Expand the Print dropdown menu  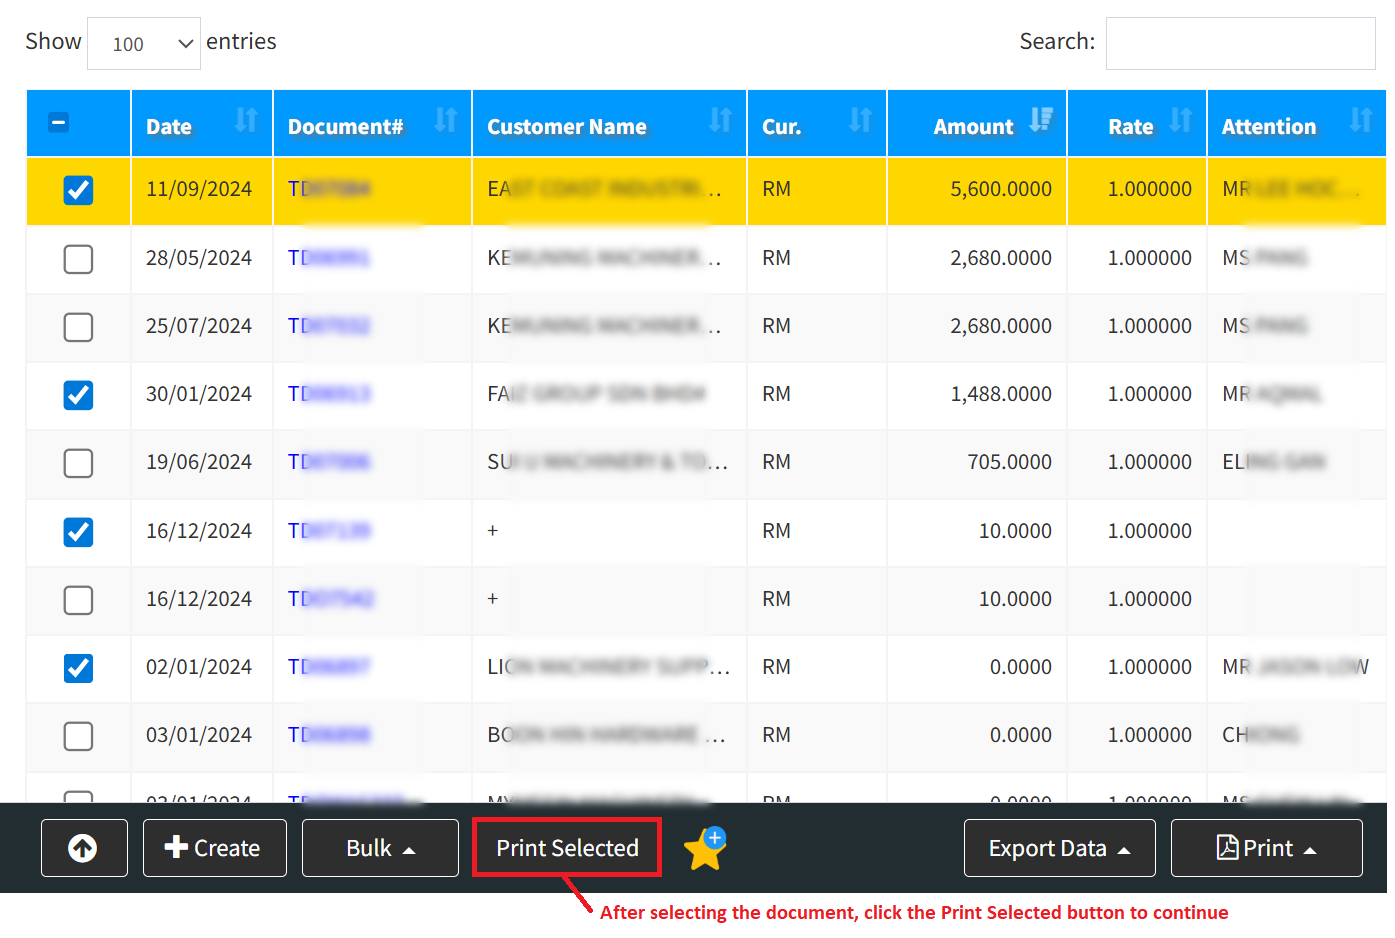coord(1266,848)
